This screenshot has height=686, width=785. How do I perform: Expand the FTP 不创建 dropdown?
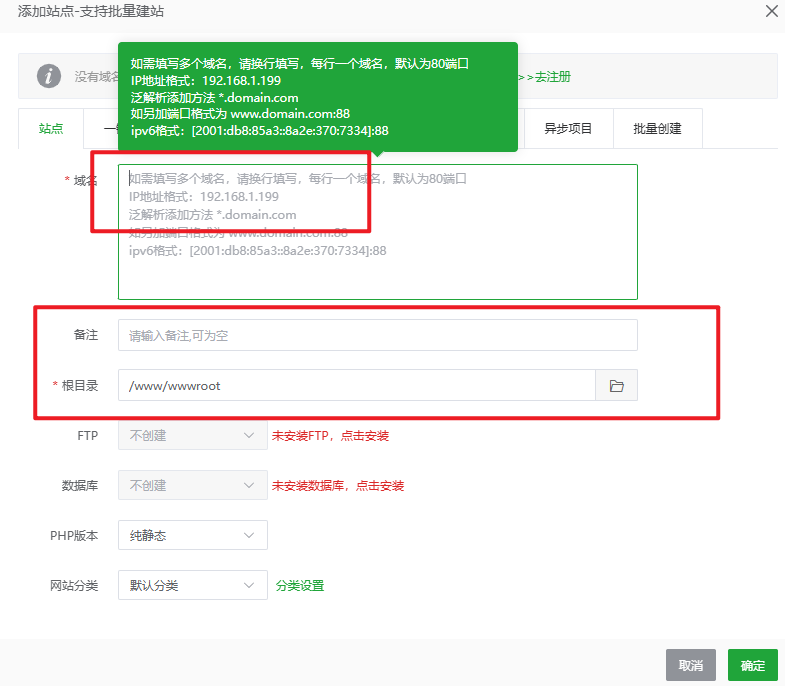[x=193, y=435]
